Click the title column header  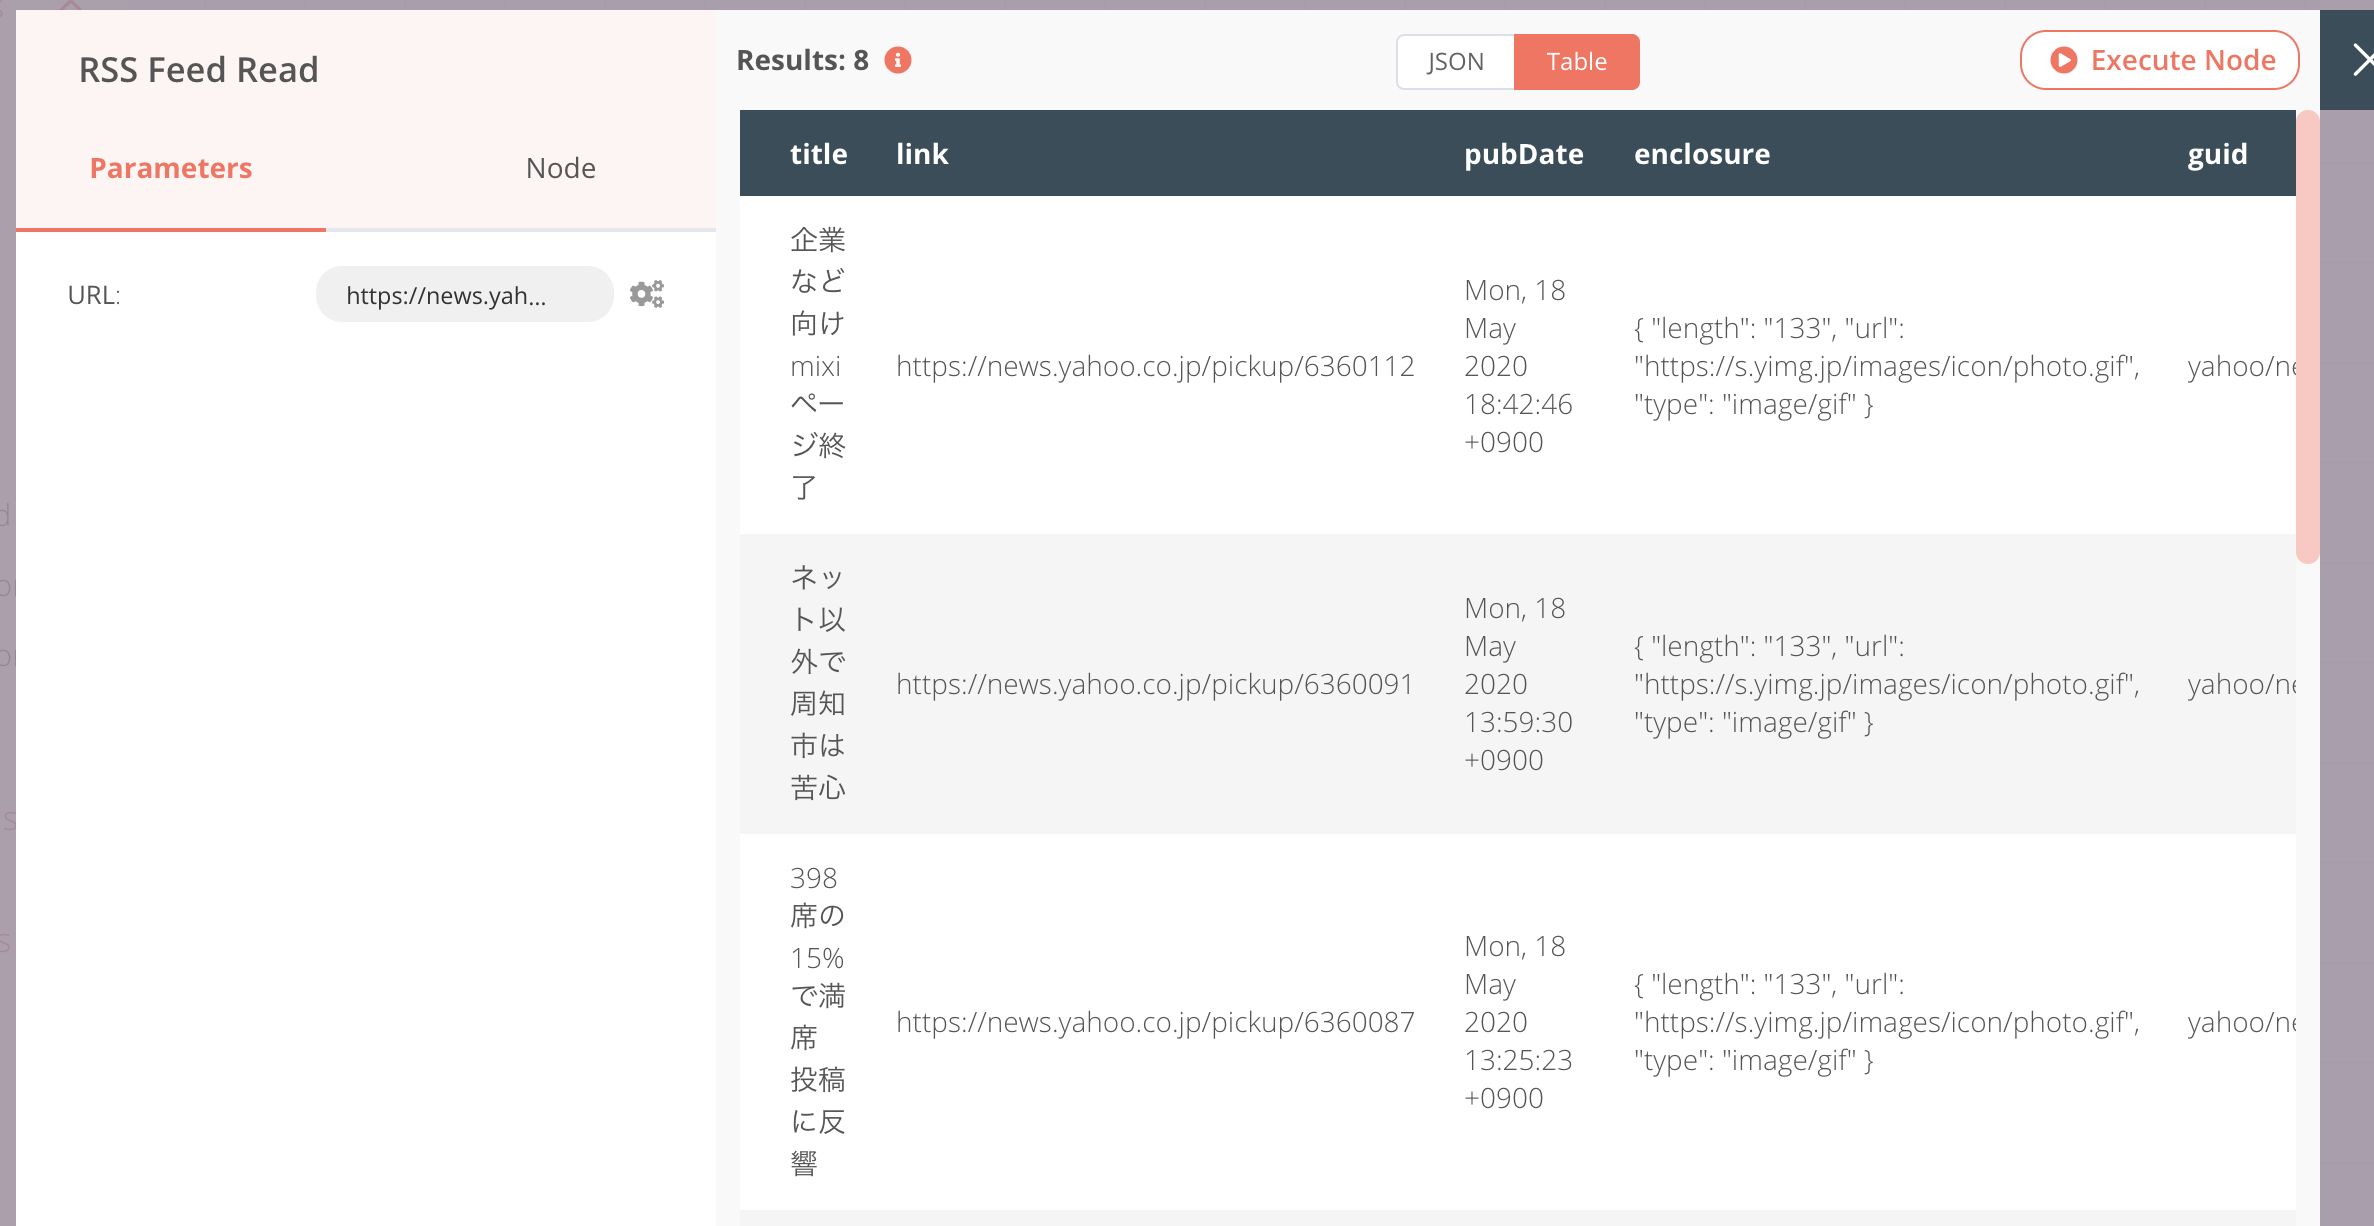(x=818, y=154)
